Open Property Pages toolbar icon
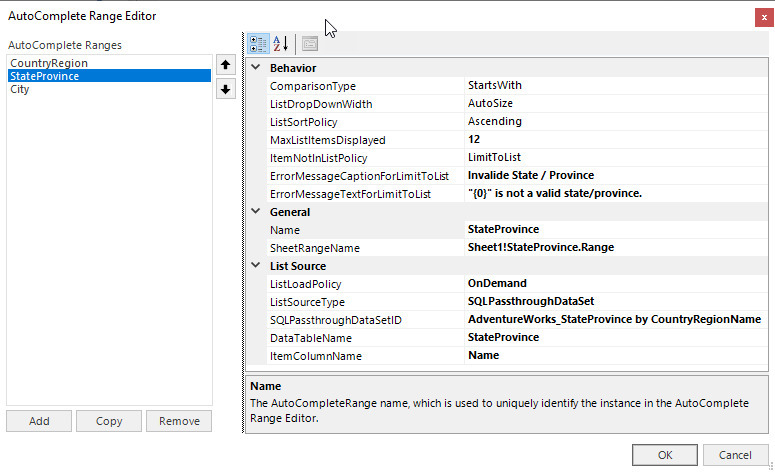Screen dimensions: 775x472 [x=310, y=44]
